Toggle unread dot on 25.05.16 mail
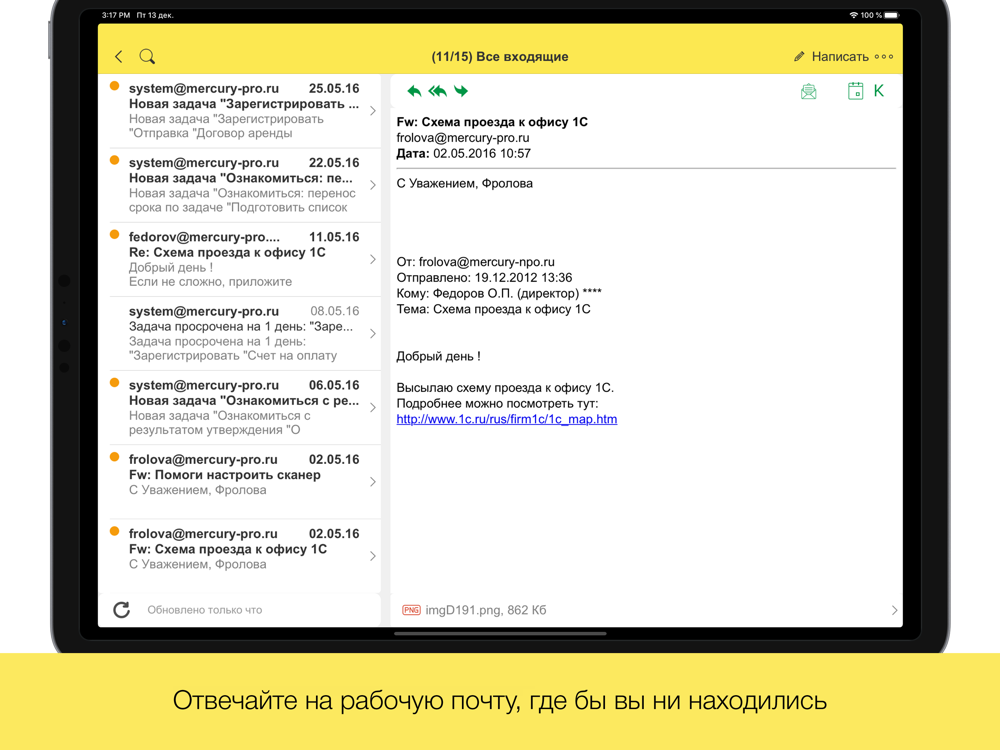The height and width of the screenshot is (750, 1000). click(x=114, y=86)
